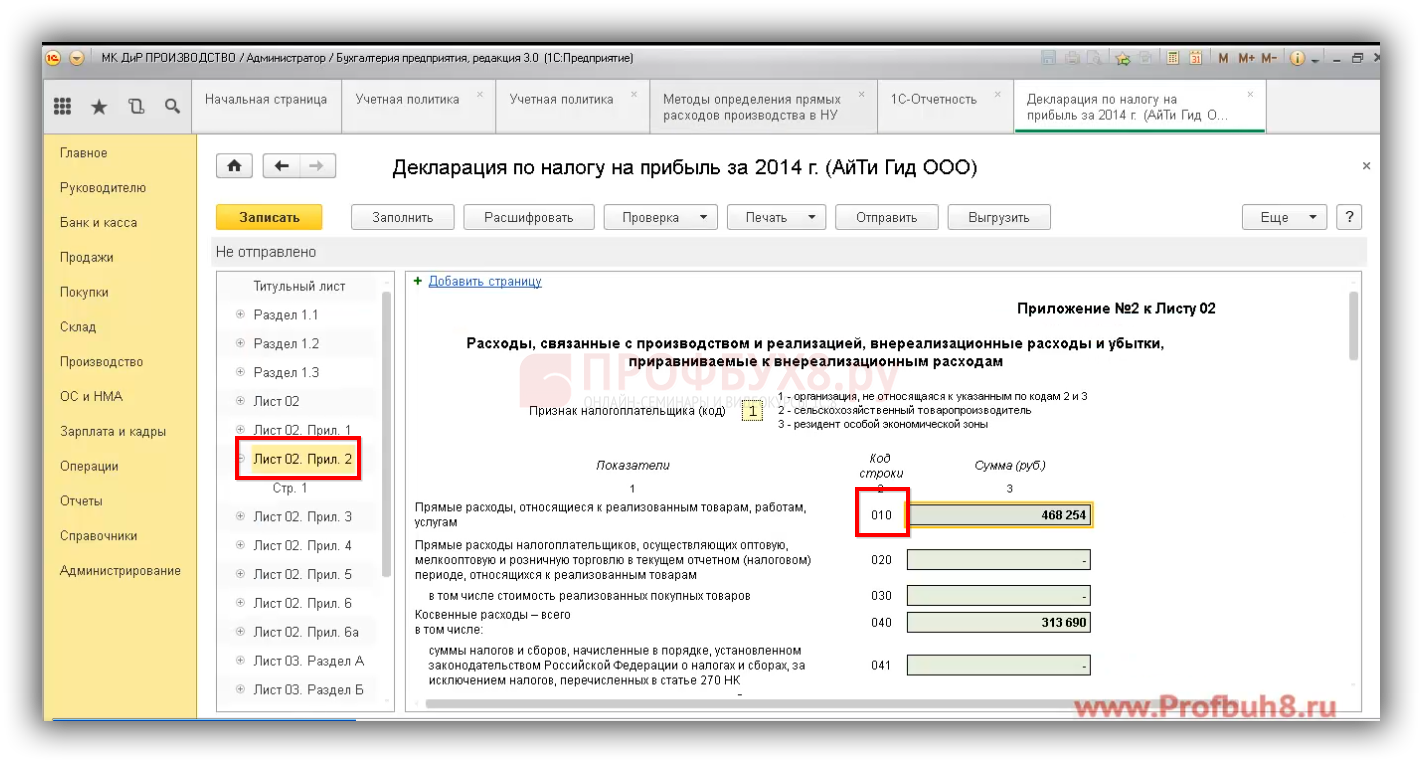Add to favorites via star-arrow icon
This screenshot has width=1422, height=763.
tap(1122, 58)
